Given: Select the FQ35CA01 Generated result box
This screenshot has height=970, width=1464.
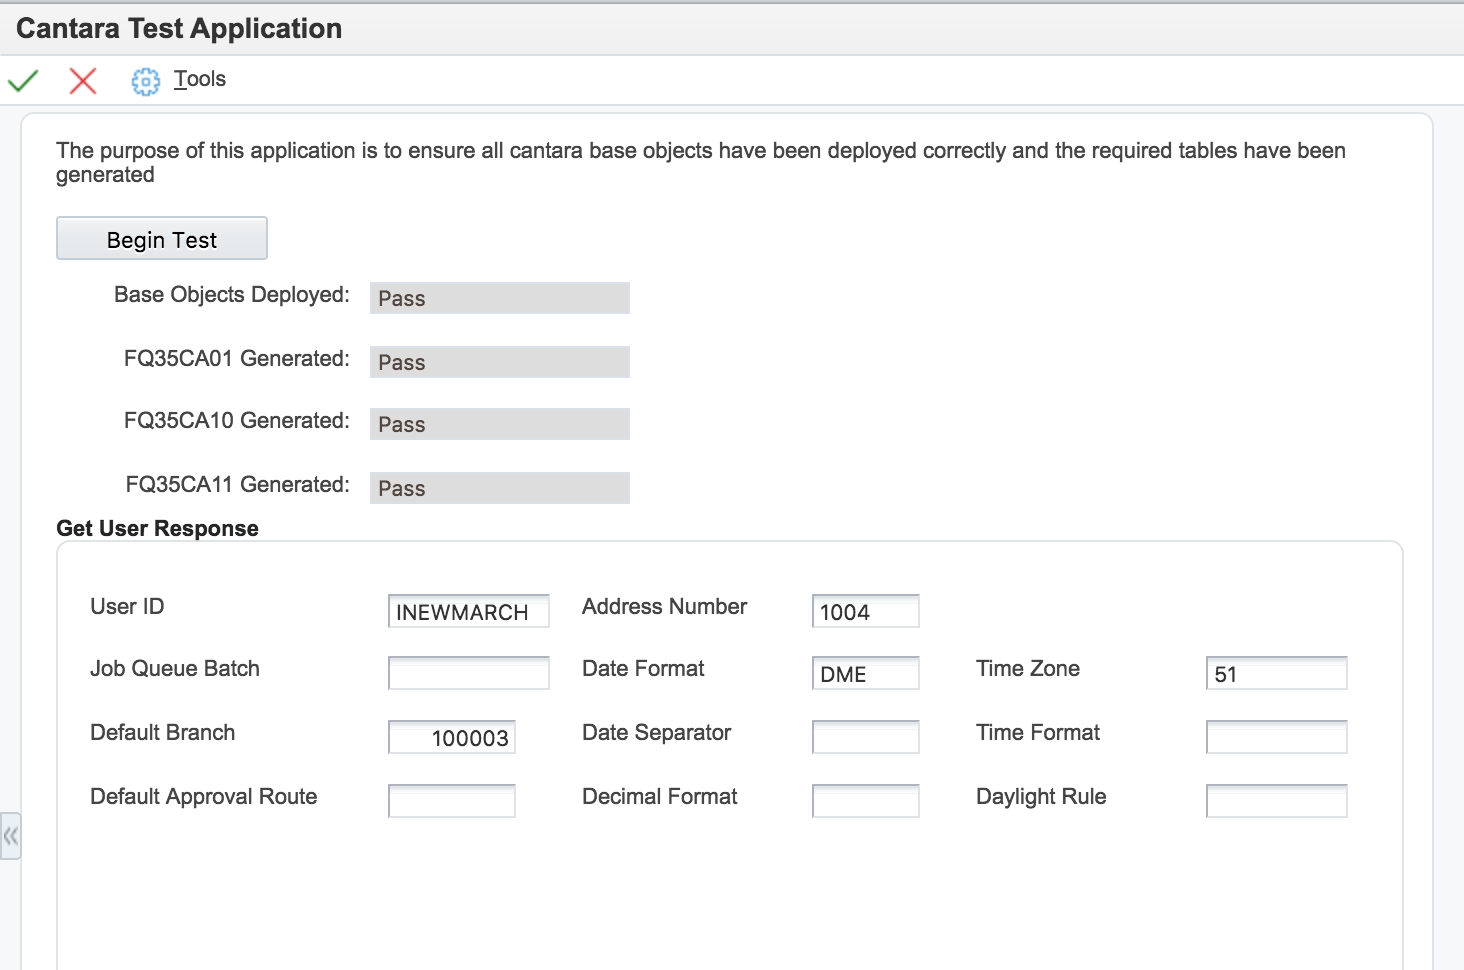Looking at the screenshot, I should pos(499,362).
